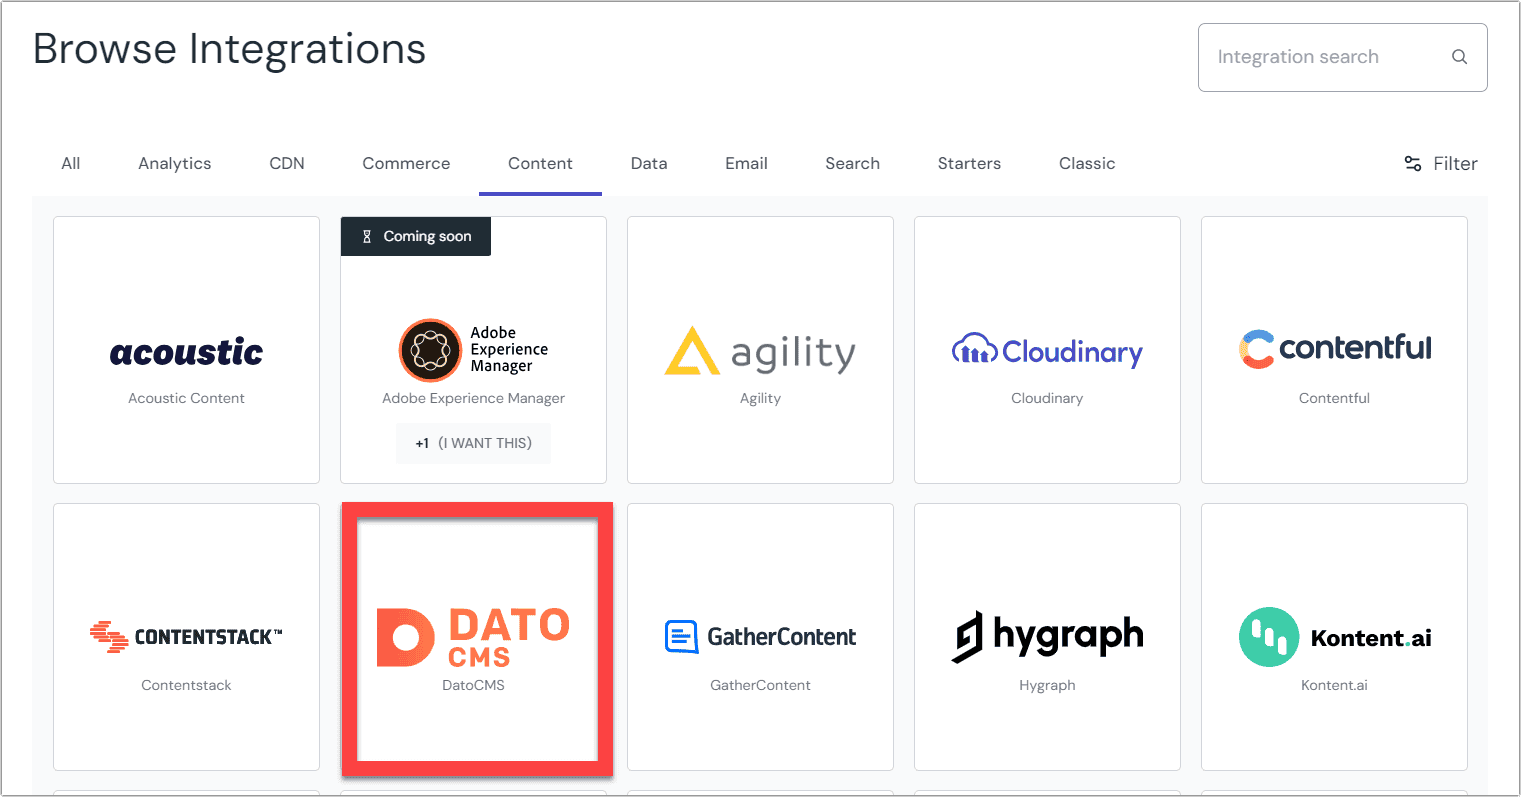Image resolution: width=1522 pixels, height=798 pixels.
Task: Click the Adobe Experience Manager caption
Action: point(473,398)
